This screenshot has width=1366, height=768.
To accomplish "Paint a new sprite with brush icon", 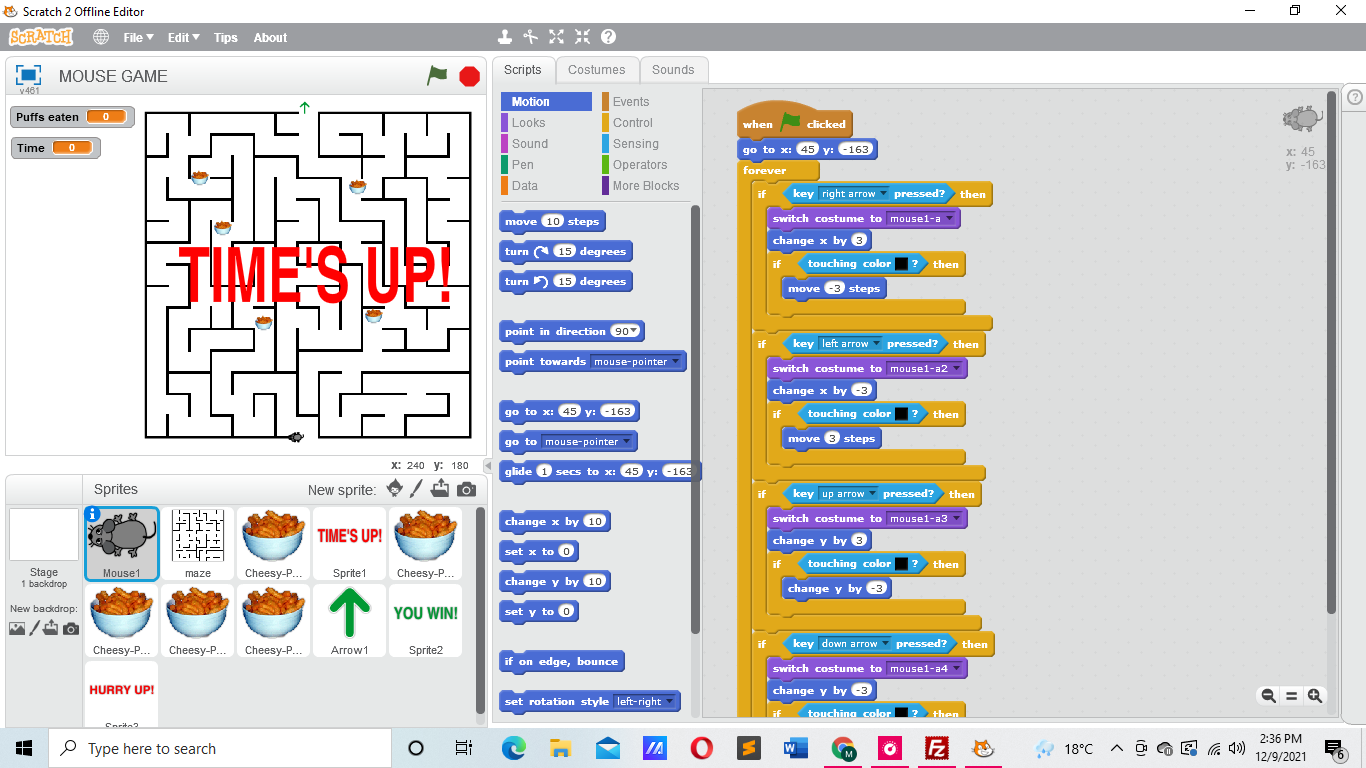I will pos(418,489).
